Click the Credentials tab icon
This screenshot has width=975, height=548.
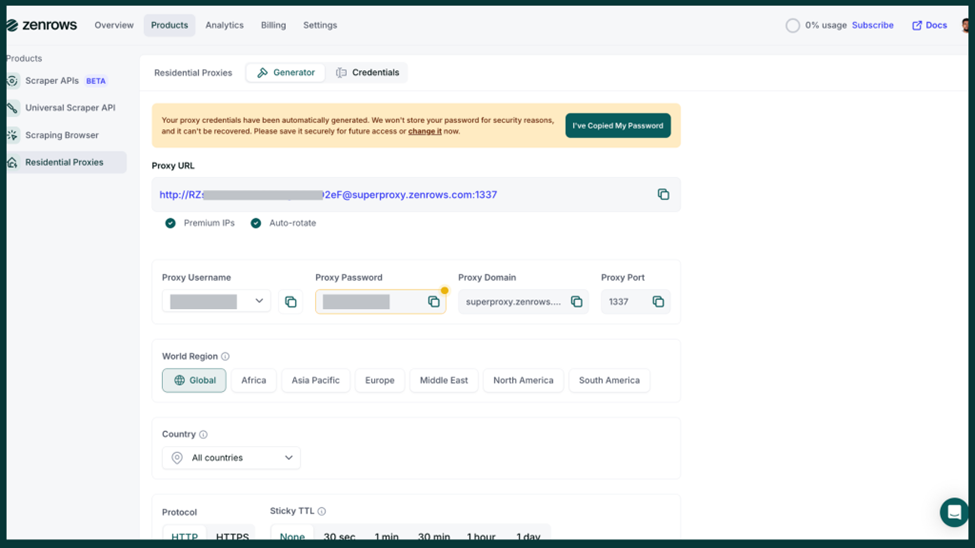(x=341, y=73)
